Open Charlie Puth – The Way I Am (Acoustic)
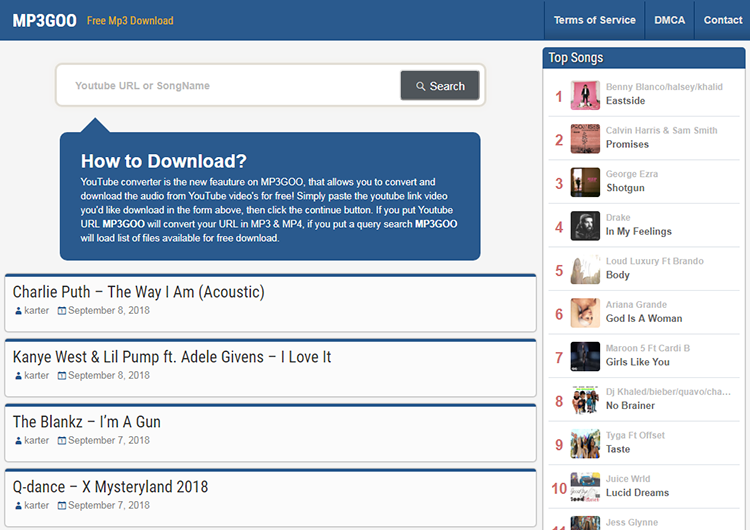Screen dimensions: 750x530 pyautogui.click(x=139, y=292)
